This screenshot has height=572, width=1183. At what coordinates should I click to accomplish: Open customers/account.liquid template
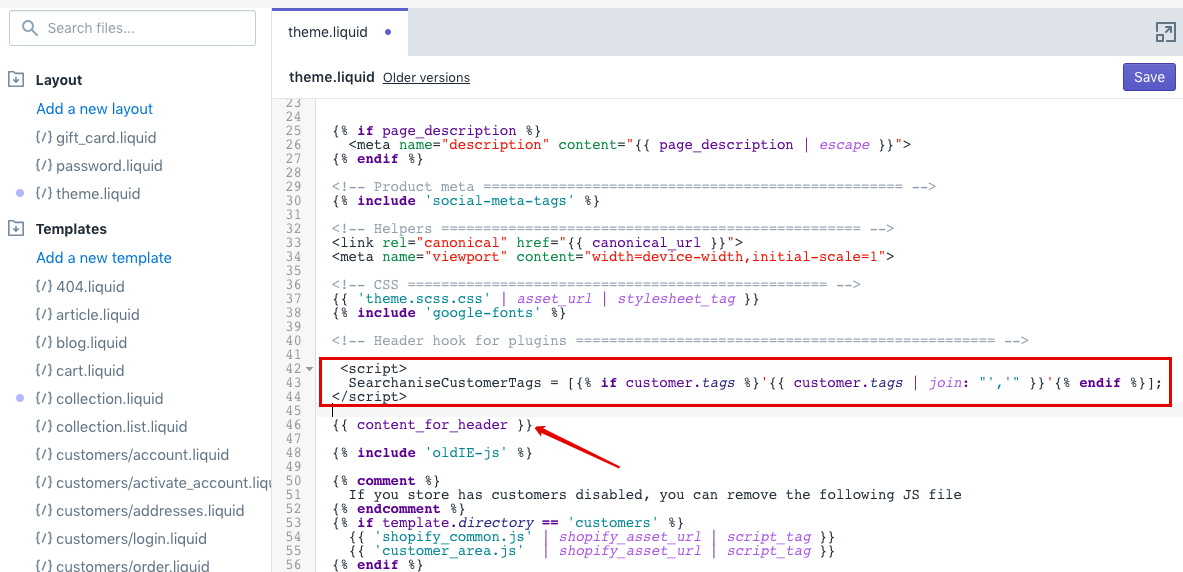pos(143,454)
